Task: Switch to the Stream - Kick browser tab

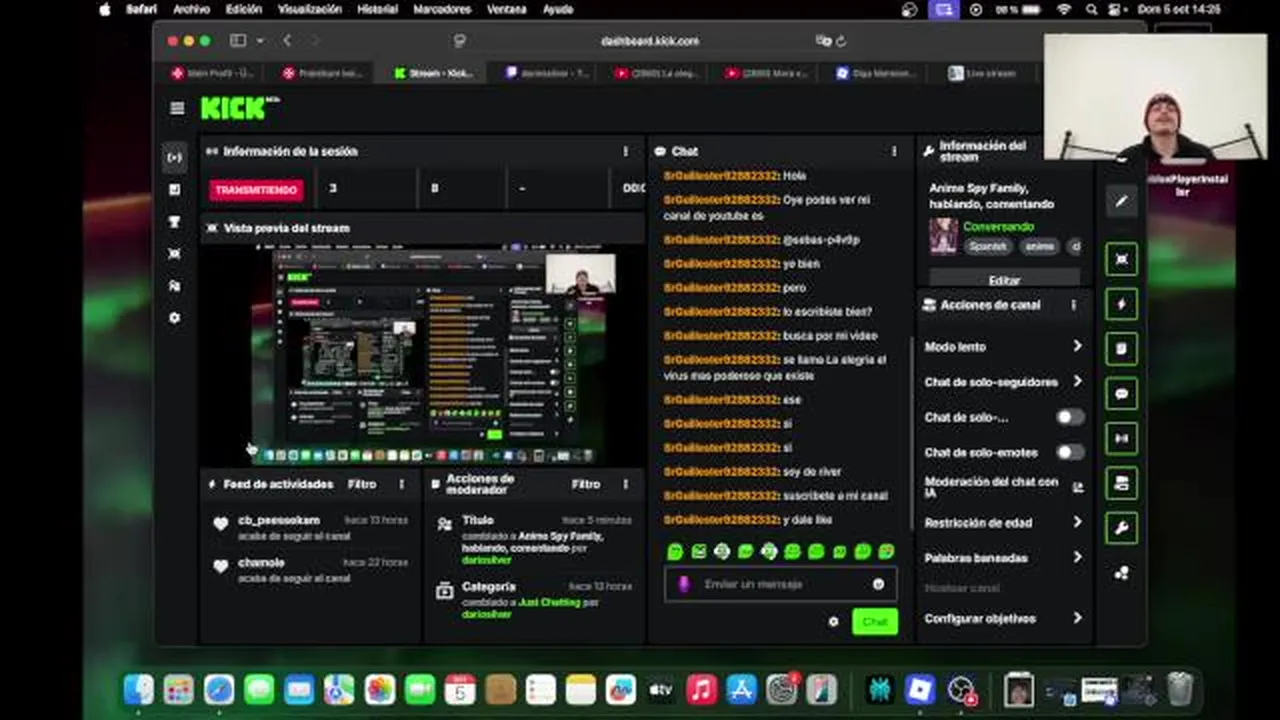Action: point(434,73)
